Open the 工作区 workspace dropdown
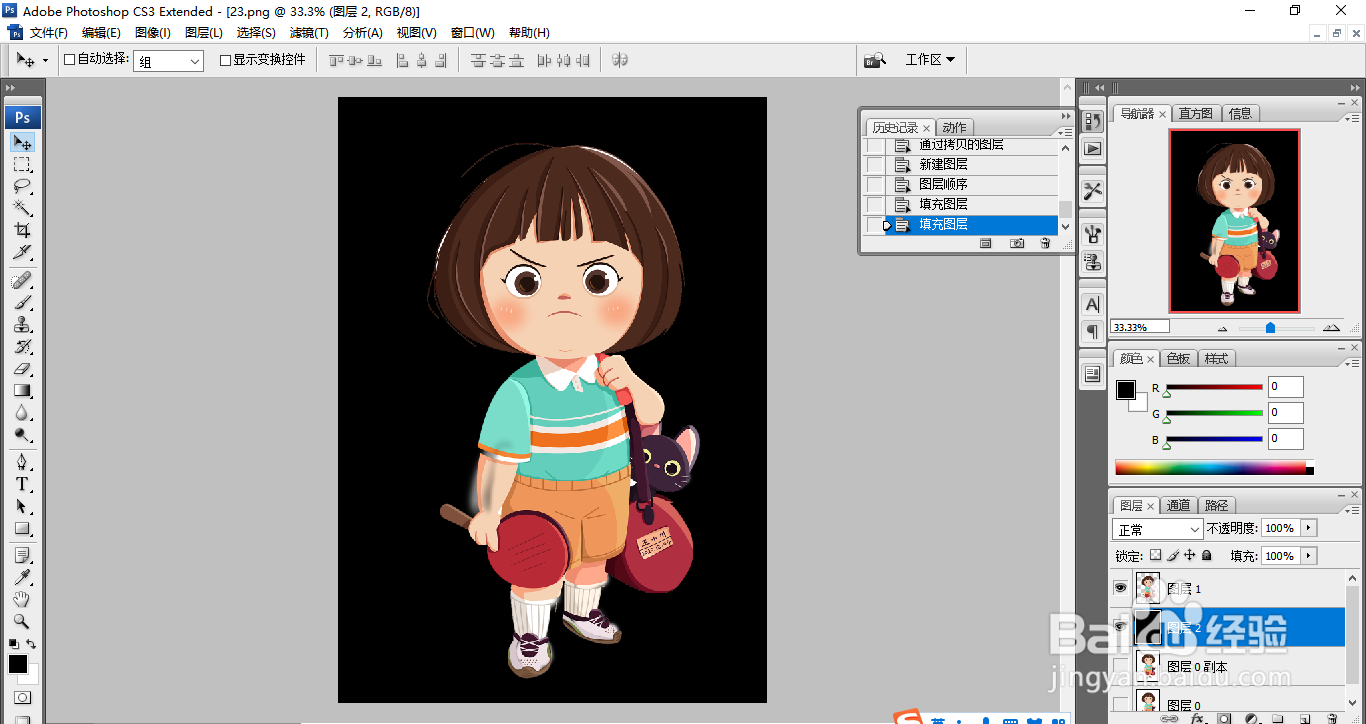The image size is (1366, 724). click(930, 60)
